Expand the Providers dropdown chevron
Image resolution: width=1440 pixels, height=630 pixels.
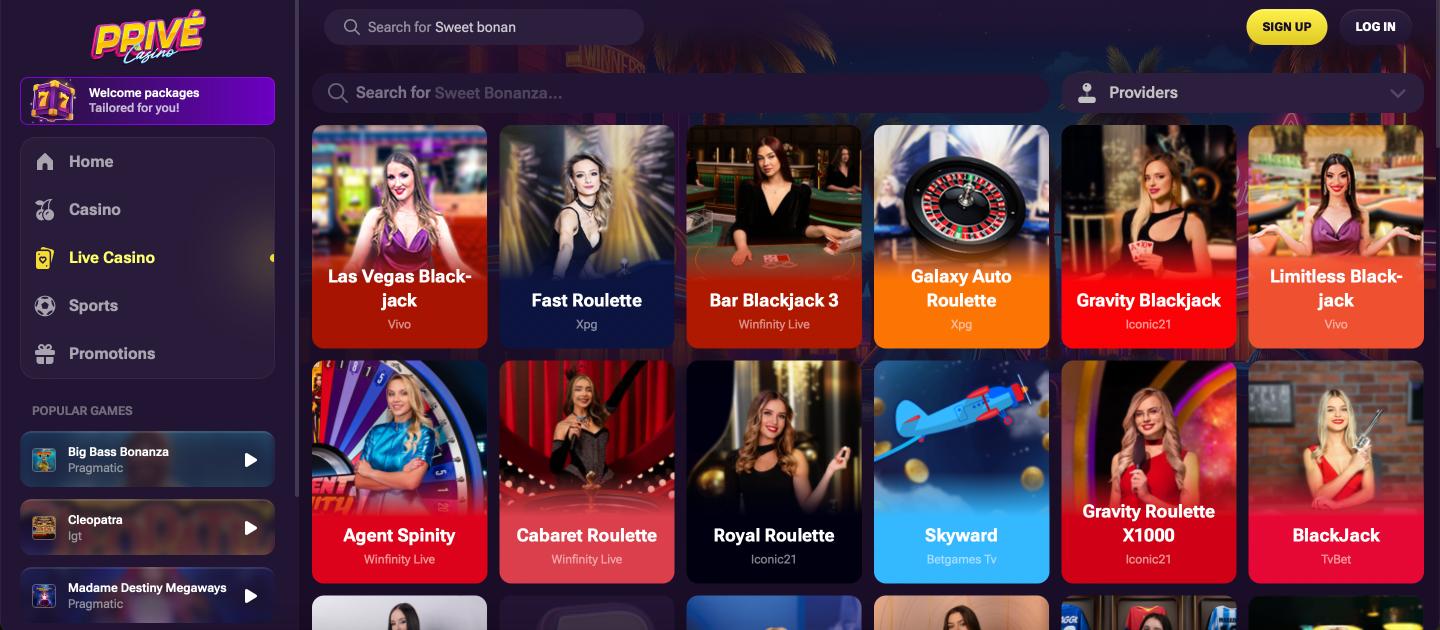pyautogui.click(x=1397, y=93)
